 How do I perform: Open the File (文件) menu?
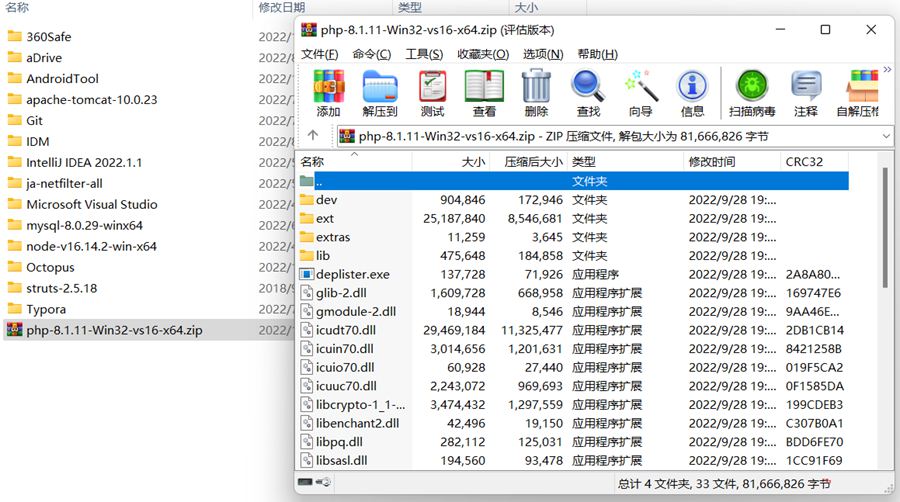320,54
